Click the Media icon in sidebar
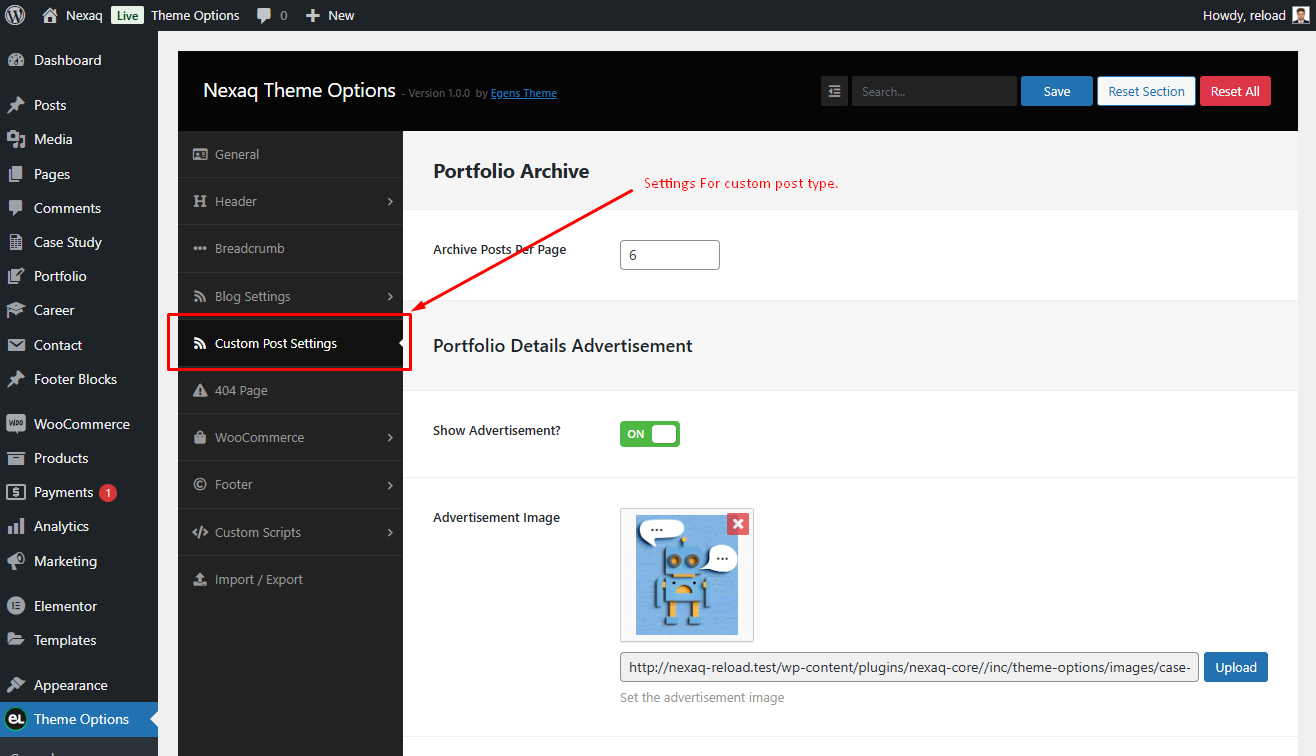The image size is (1316, 756). (x=16, y=139)
